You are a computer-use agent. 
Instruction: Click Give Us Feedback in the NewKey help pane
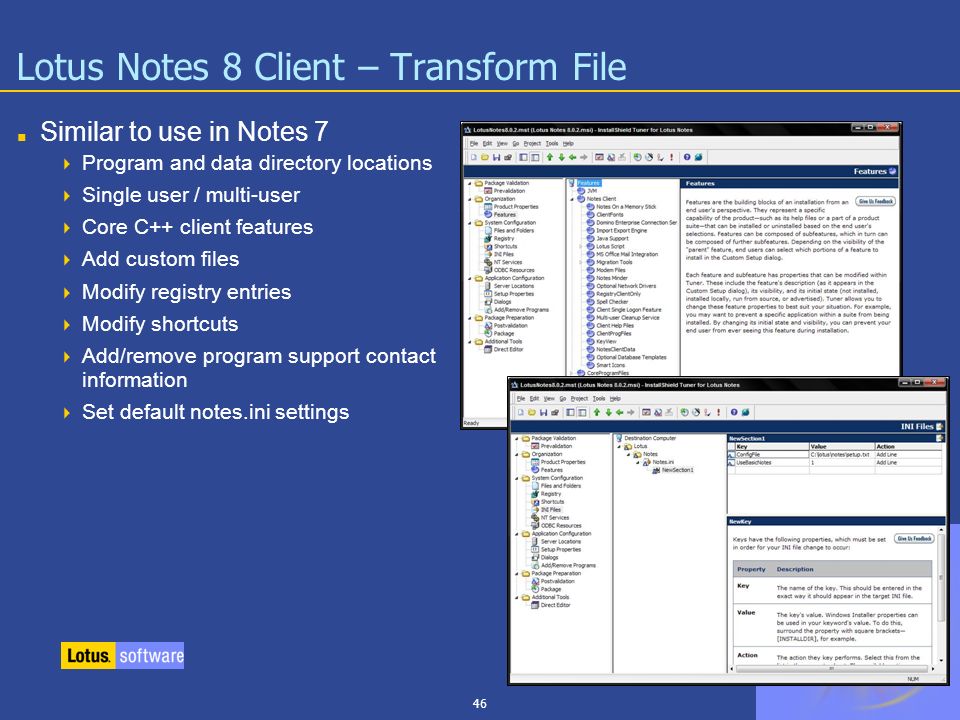914,539
